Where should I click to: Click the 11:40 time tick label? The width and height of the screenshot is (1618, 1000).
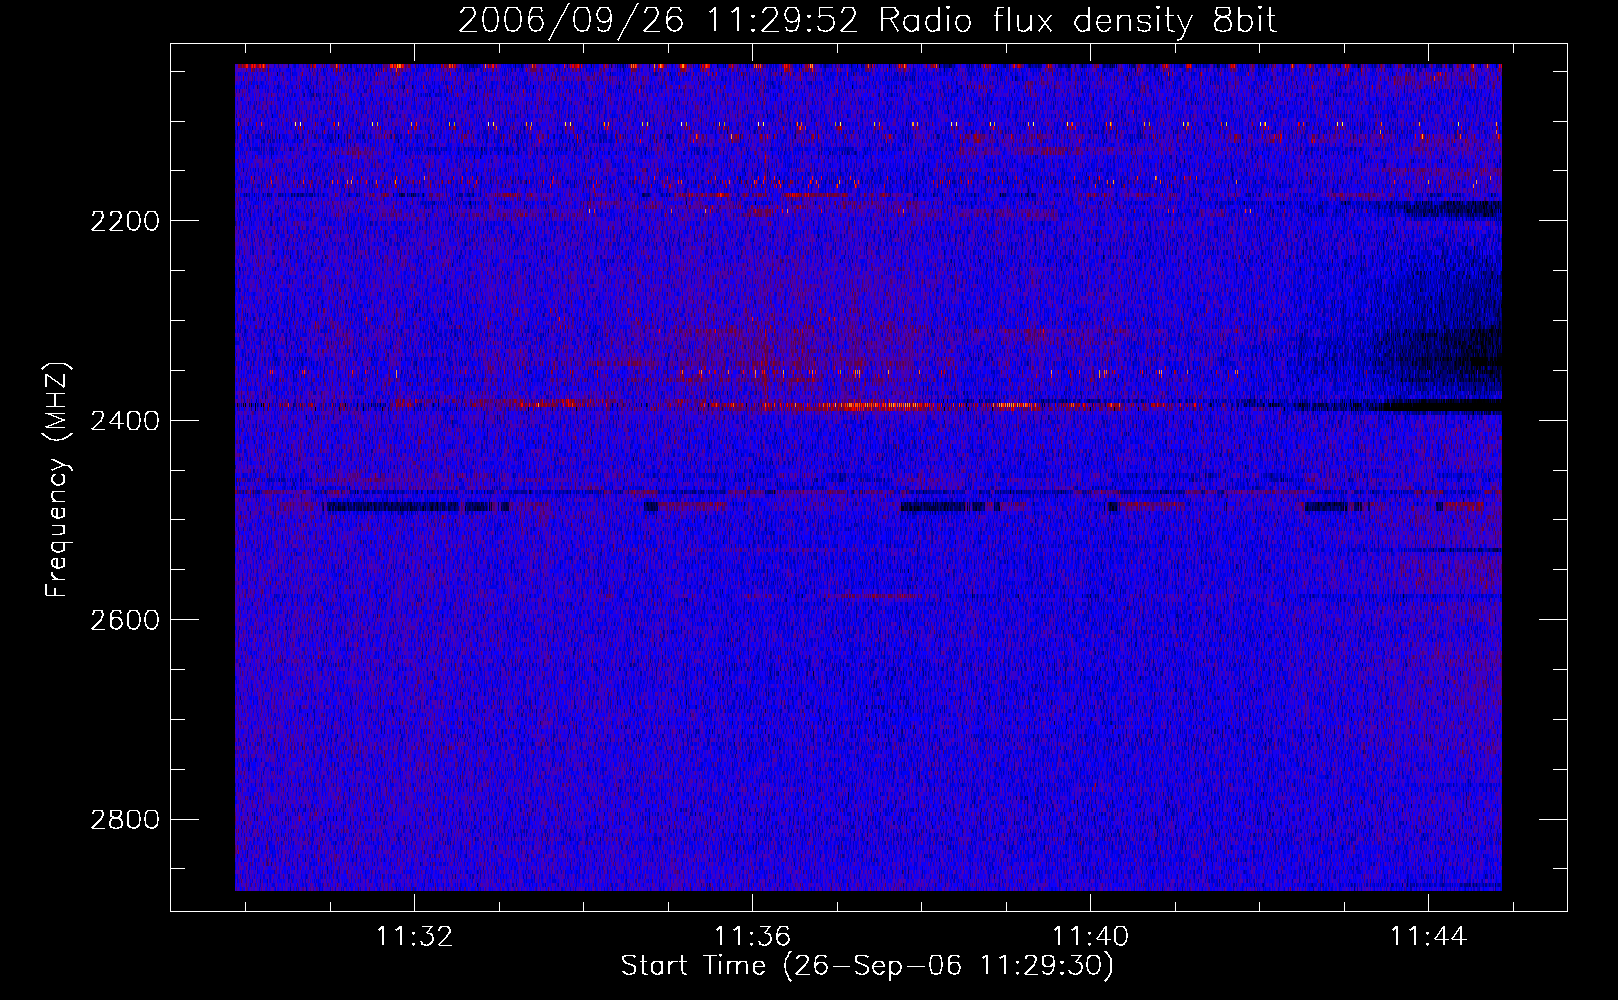click(x=1090, y=936)
